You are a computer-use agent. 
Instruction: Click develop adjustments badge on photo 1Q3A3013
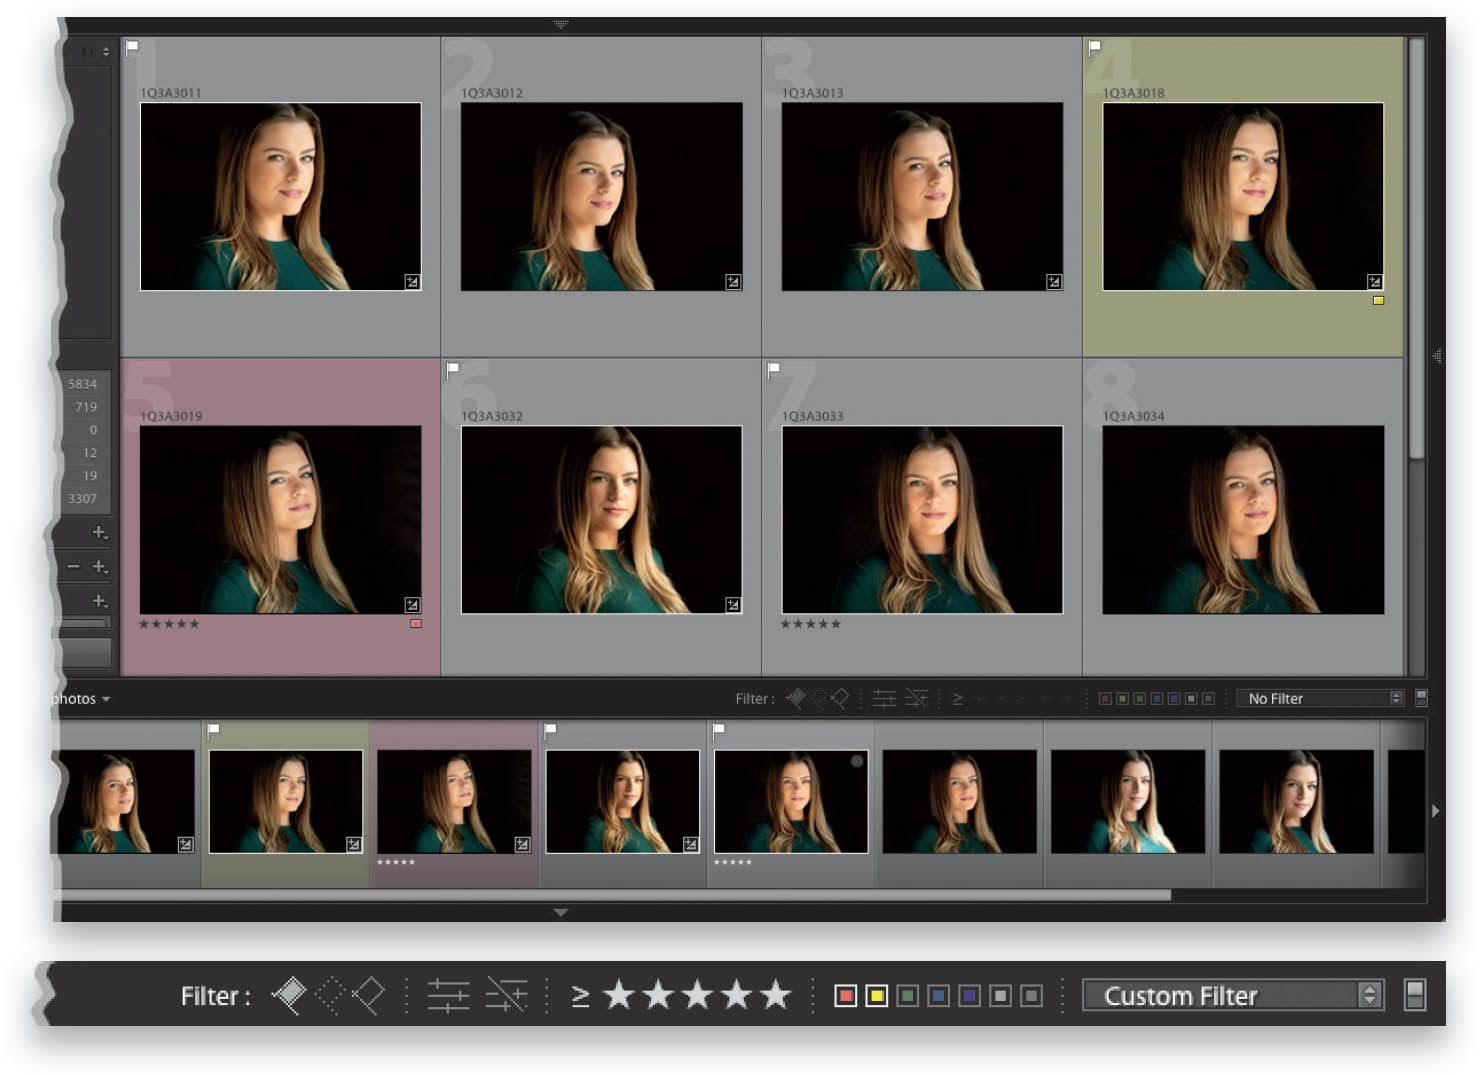coord(1054,282)
